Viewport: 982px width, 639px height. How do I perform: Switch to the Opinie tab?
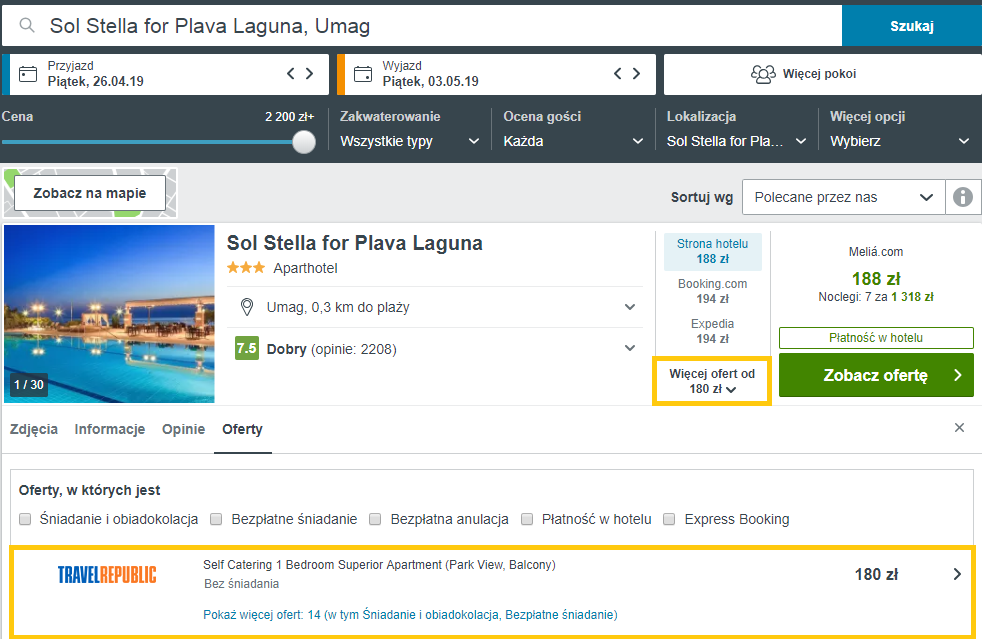coord(184,430)
